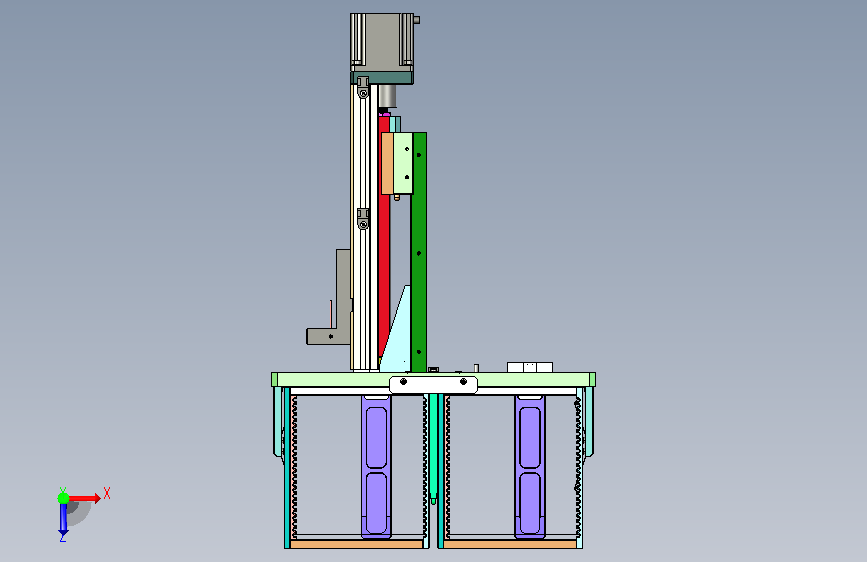Select the lower corner bracket on the column

pyautogui.click(x=363, y=219)
